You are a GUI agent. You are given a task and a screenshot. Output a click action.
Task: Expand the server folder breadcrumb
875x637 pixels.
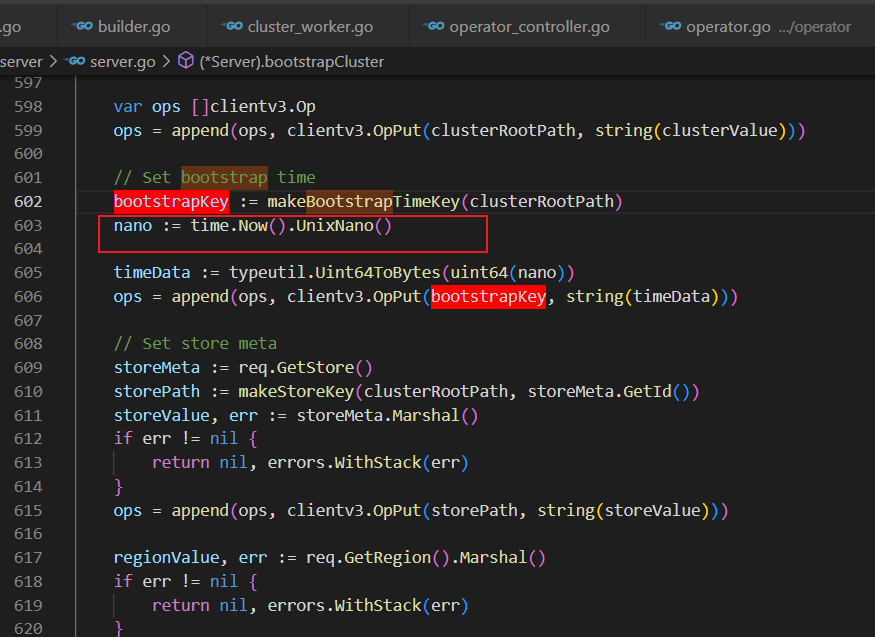pyautogui.click(x=22, y=62)
